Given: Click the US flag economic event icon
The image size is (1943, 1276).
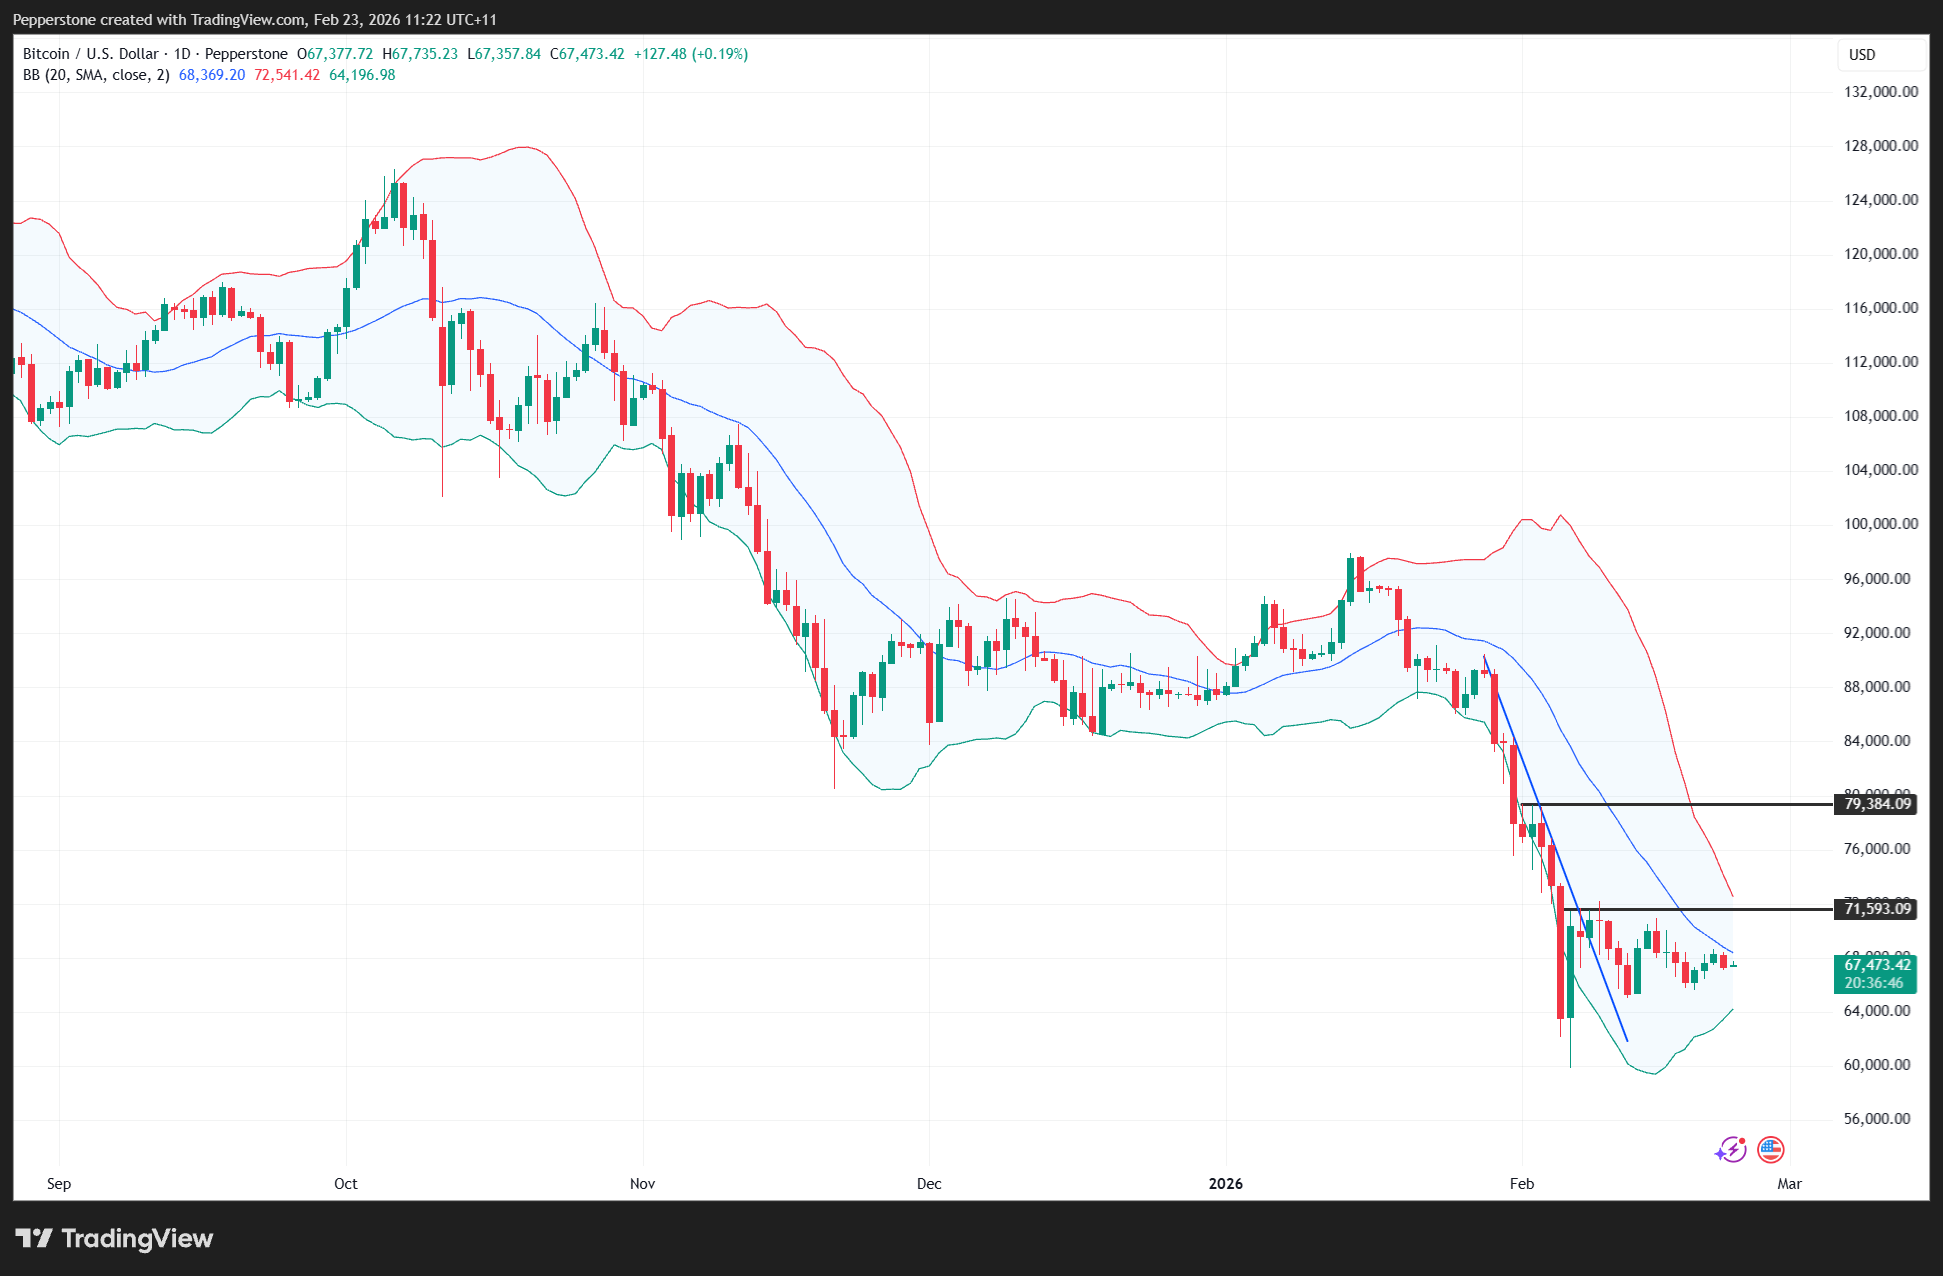Looking at the screenshot, I should pos(1771,1150).
